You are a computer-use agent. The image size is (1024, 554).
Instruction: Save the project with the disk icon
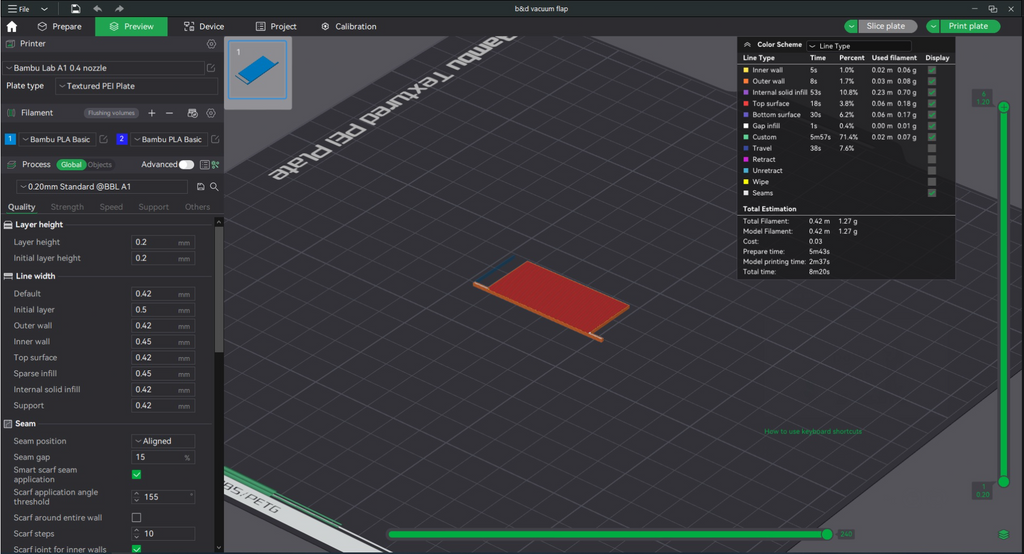76,8
